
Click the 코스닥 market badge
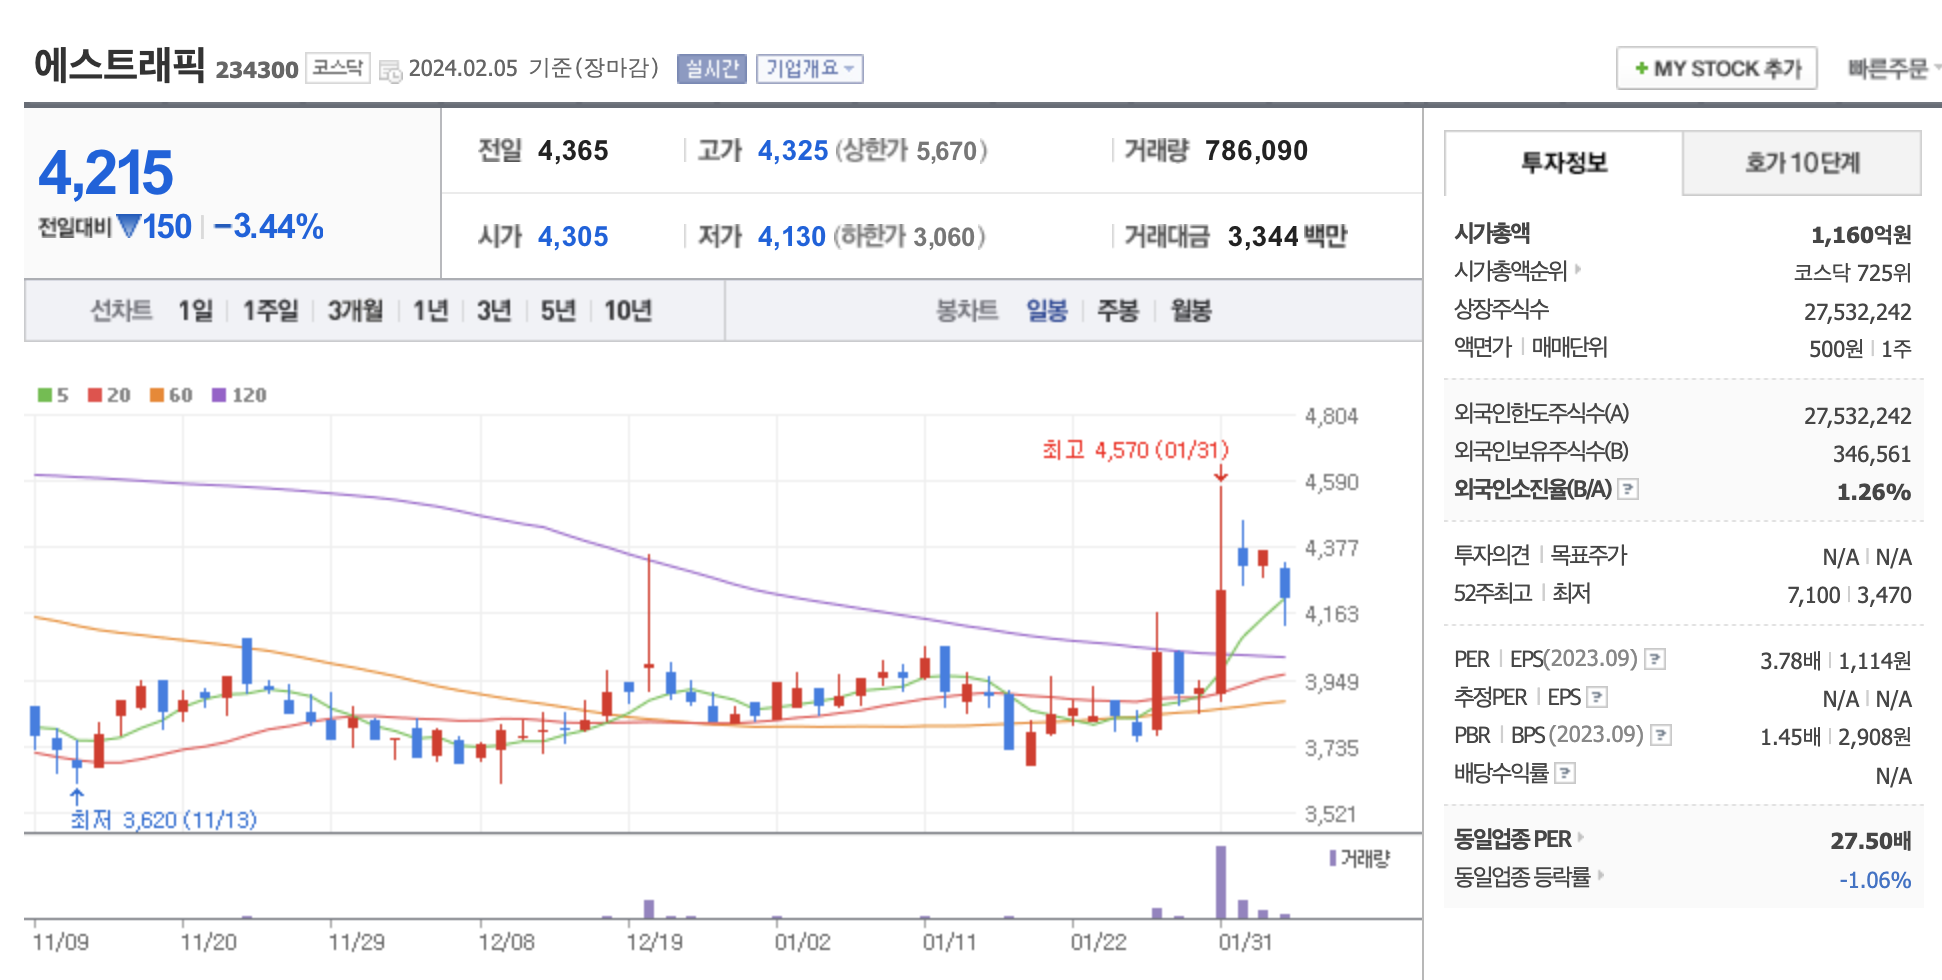coord(338,68)
